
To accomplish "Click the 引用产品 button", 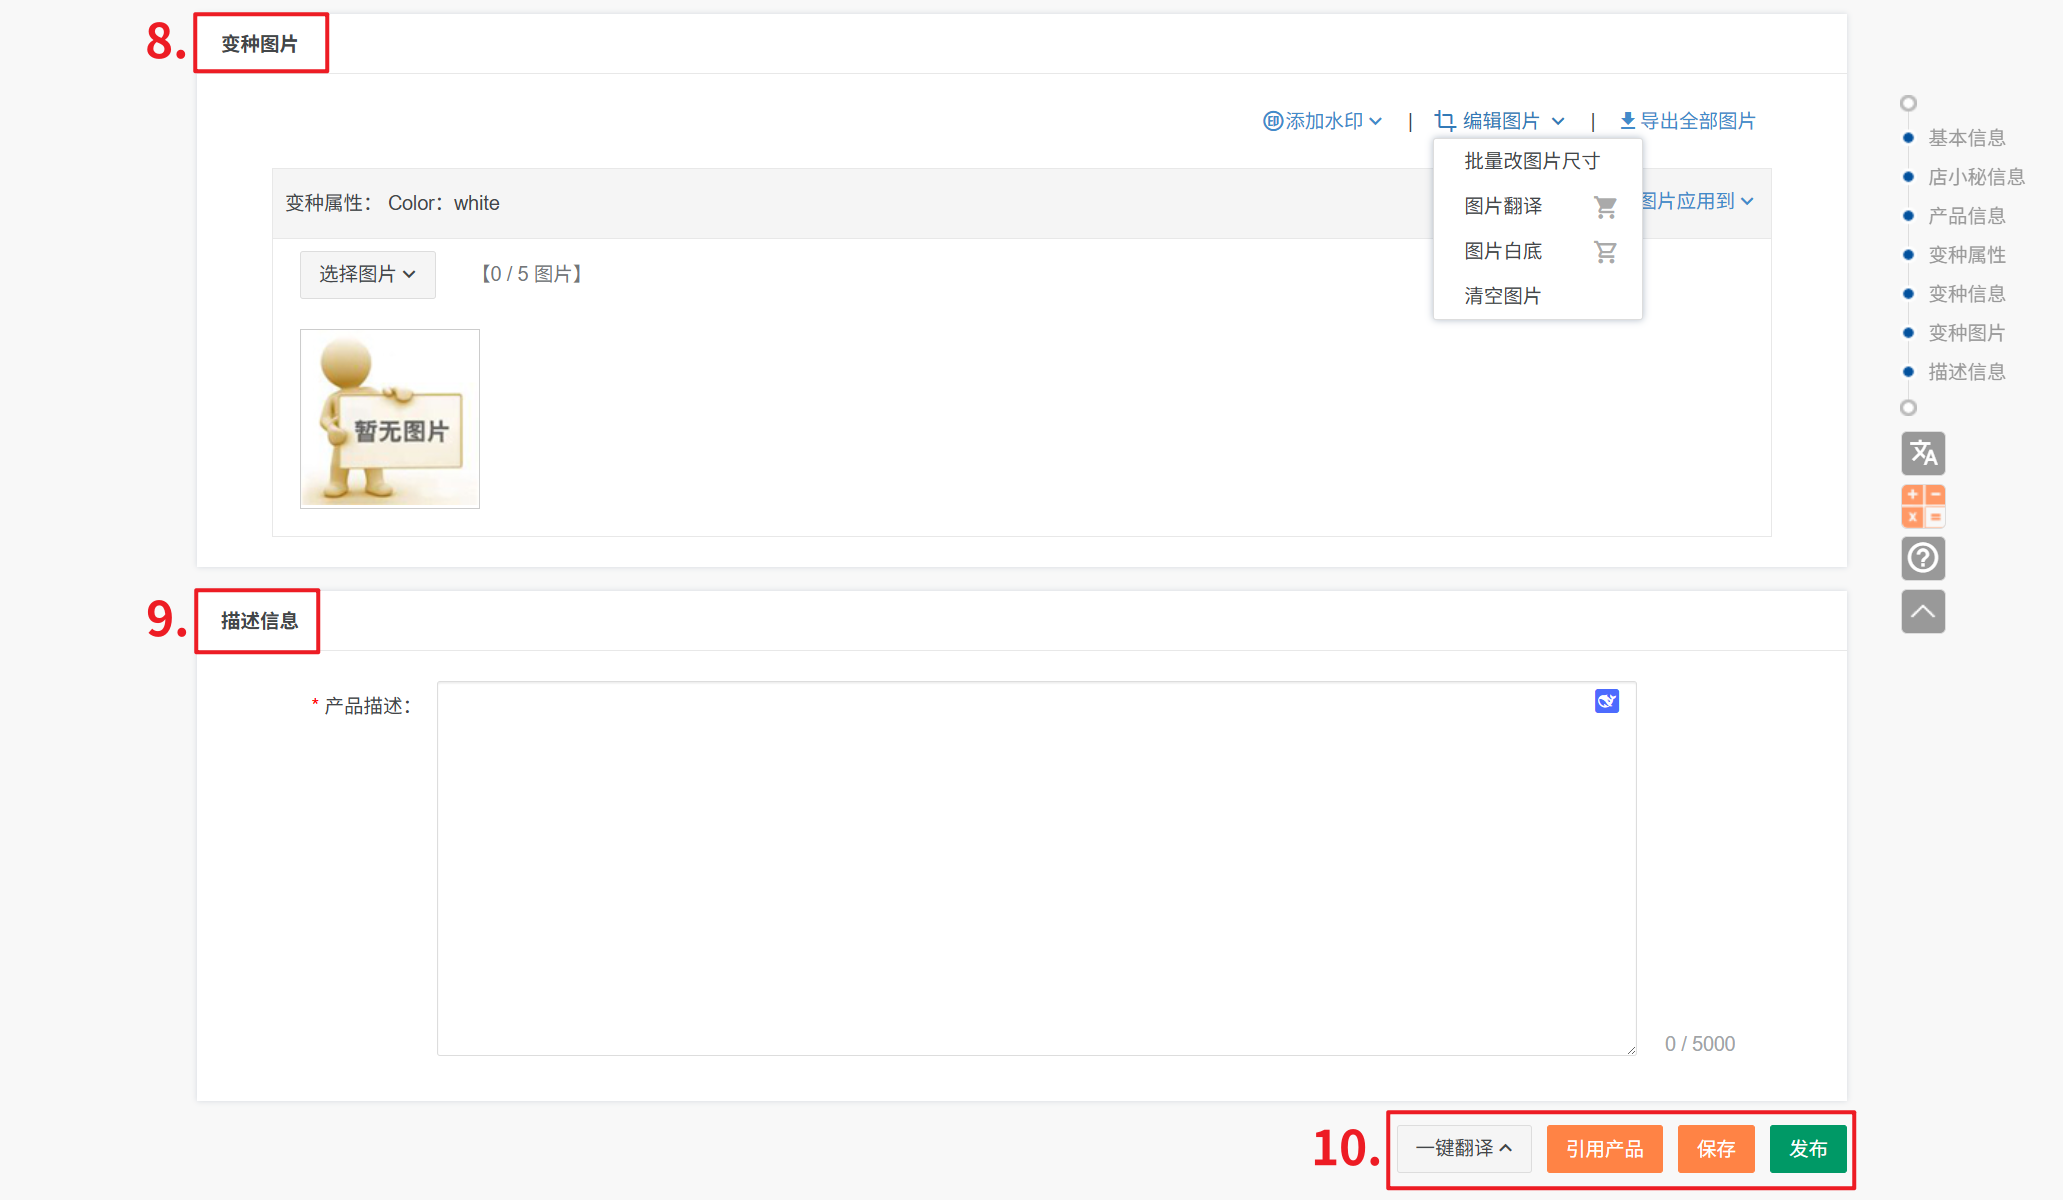I will [x=1604, y=1148].
